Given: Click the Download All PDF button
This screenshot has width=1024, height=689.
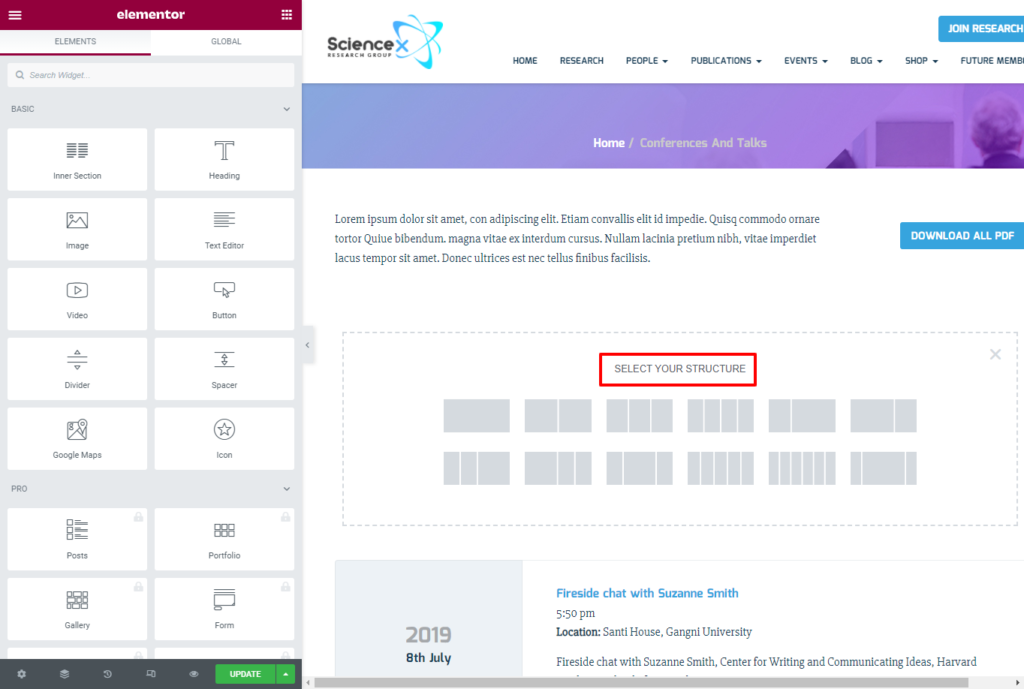Looking at the screenshot, I should click(x=962, y=236).
